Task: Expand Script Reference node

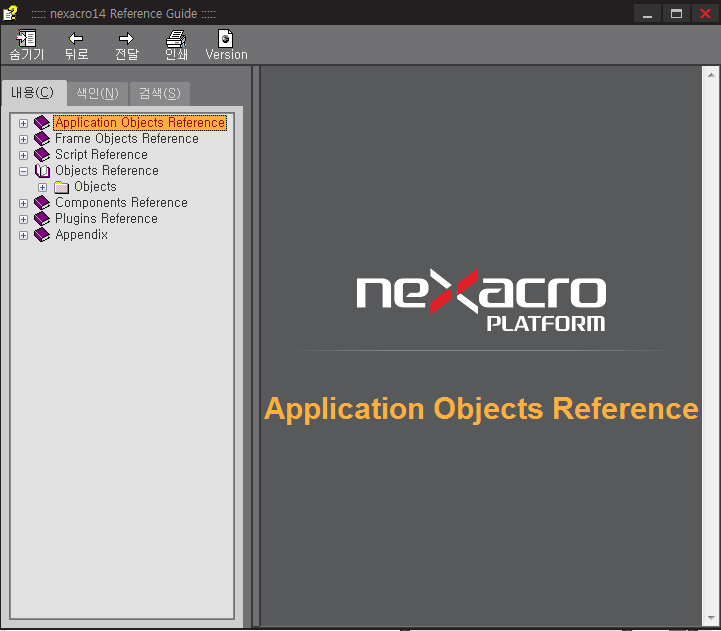Action: tap(23, 155)
